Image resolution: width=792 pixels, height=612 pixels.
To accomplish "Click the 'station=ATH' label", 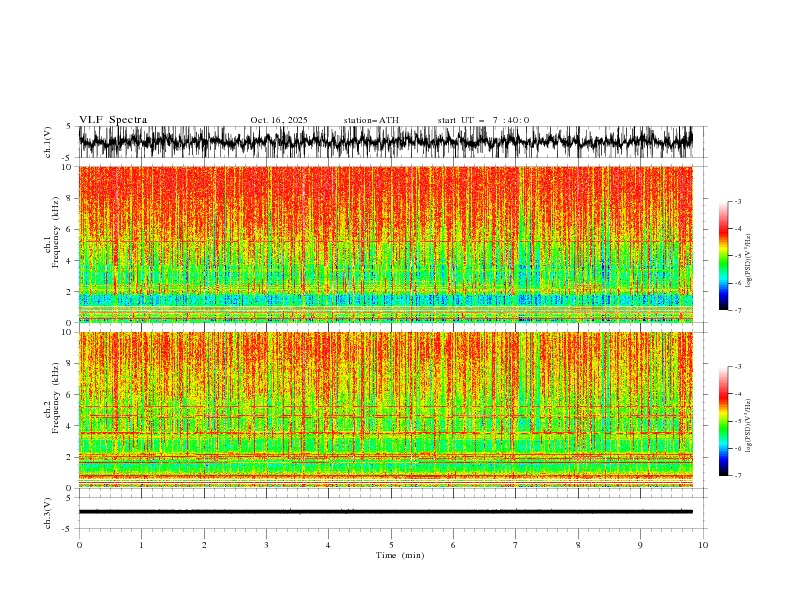I will tap(371, 120).
